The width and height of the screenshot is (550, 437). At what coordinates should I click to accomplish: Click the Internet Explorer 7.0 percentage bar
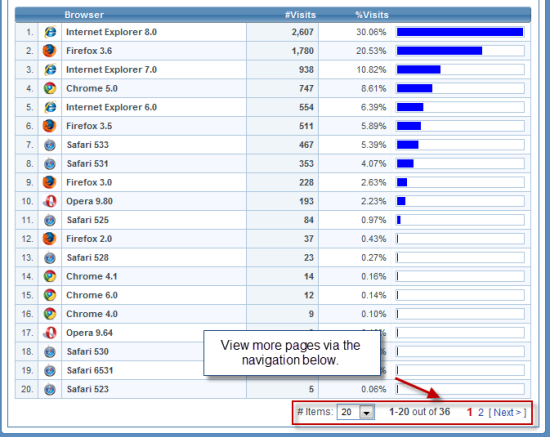coord(460,70)
